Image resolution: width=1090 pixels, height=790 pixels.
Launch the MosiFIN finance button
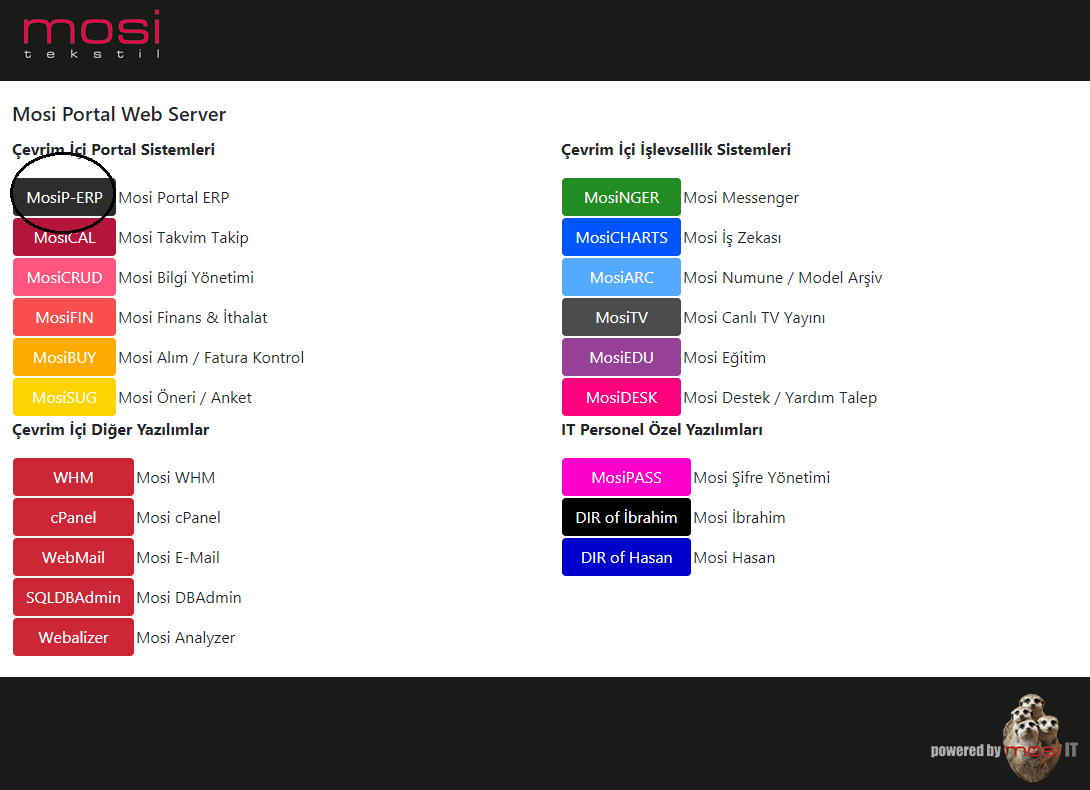[x=64, y=318]
